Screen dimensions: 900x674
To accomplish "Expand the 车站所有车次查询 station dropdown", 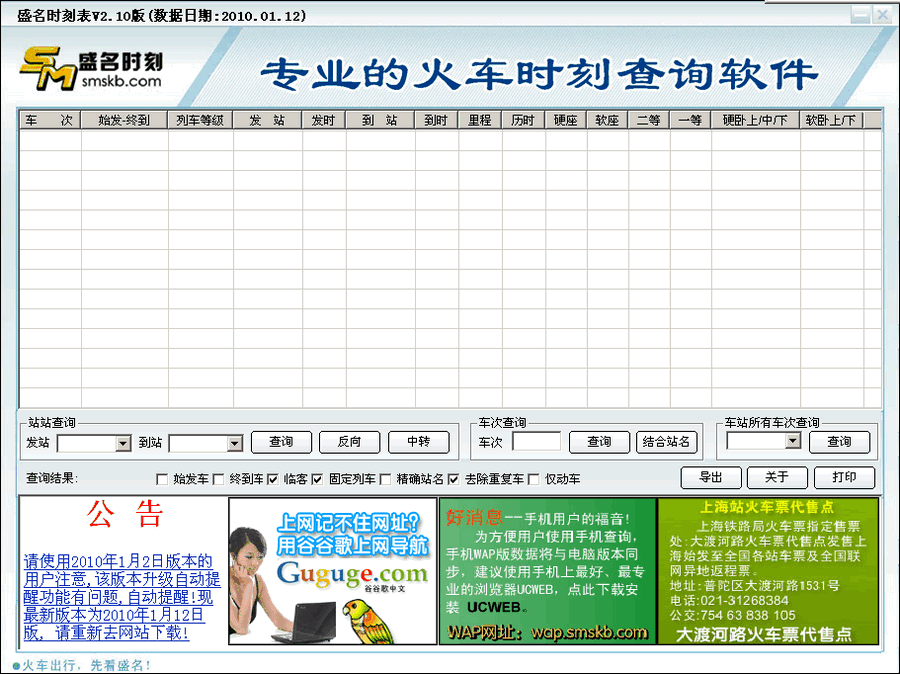I will pyautogui.click(x=793, y=442).
